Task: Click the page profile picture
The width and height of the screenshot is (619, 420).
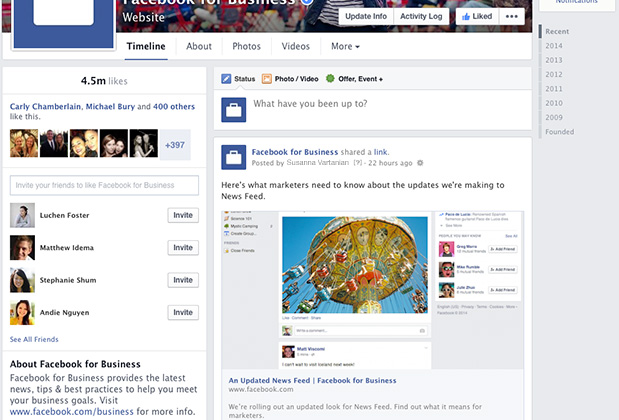Action: [x=64, y=24]
